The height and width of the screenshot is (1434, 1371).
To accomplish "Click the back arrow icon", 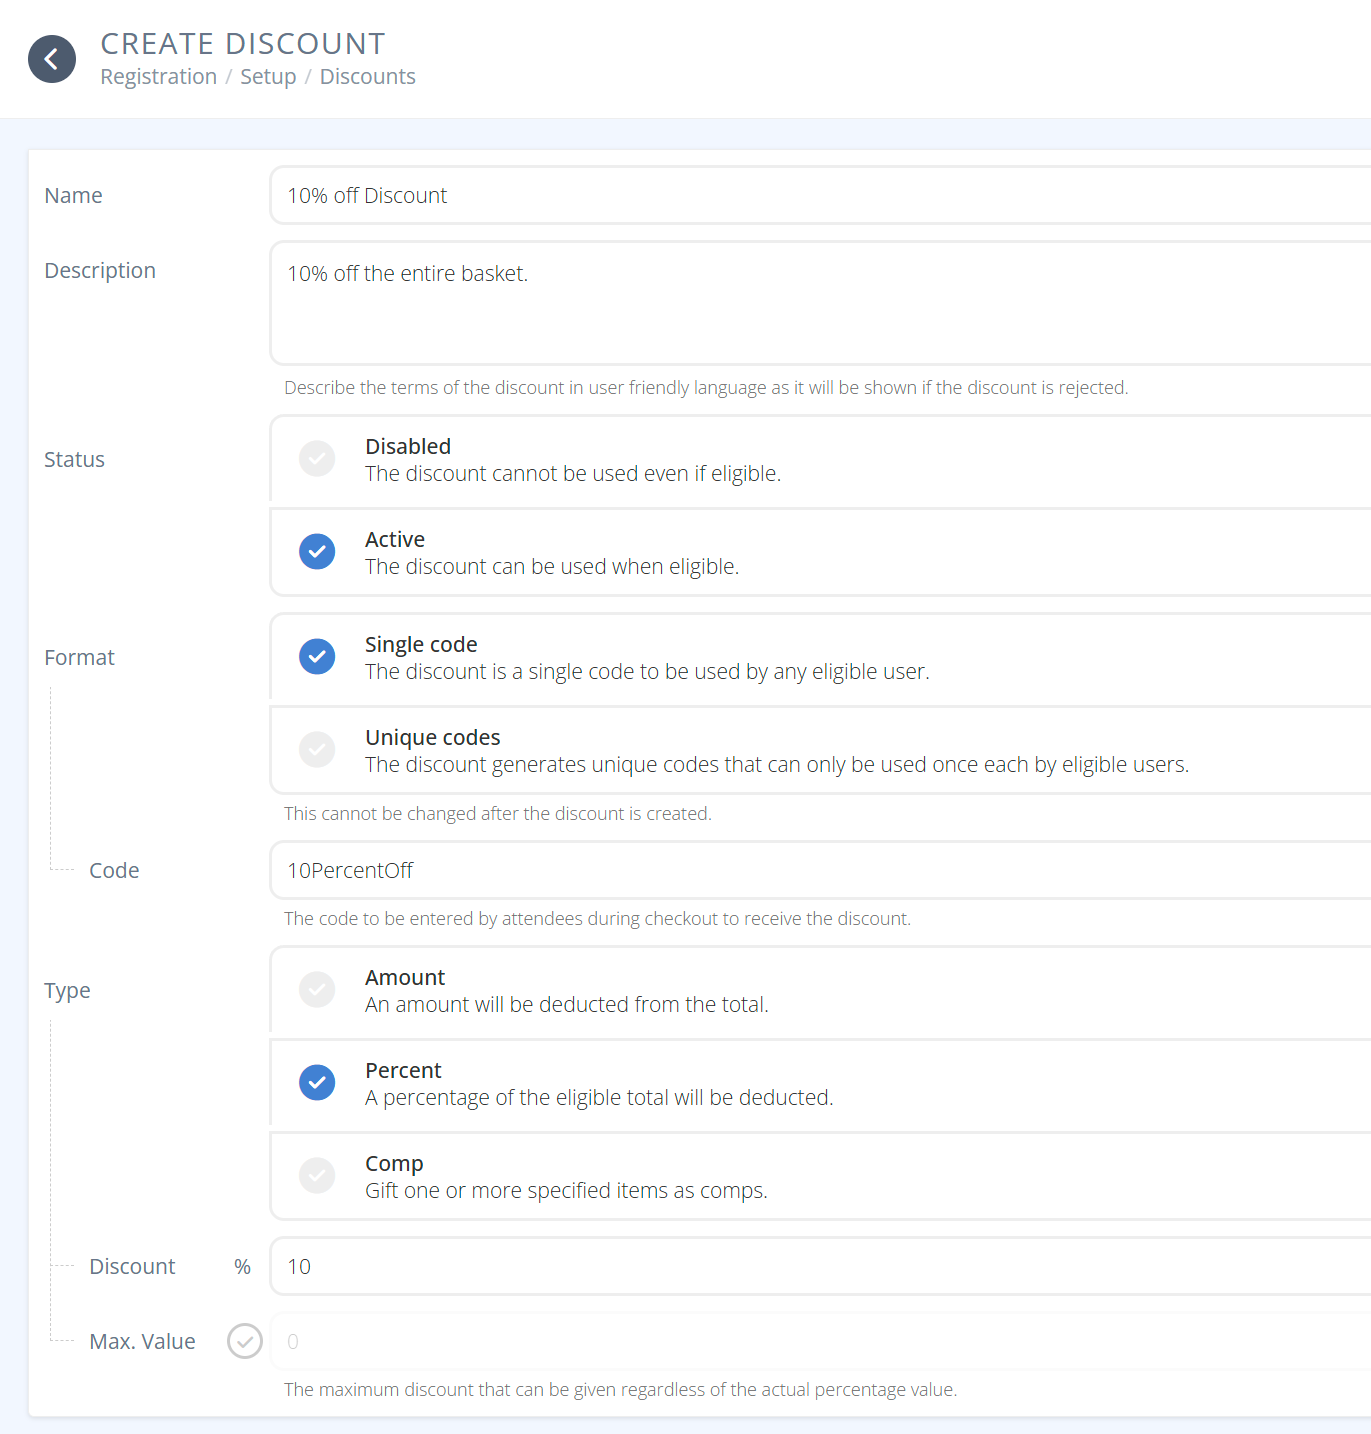I will coord(52,59).
